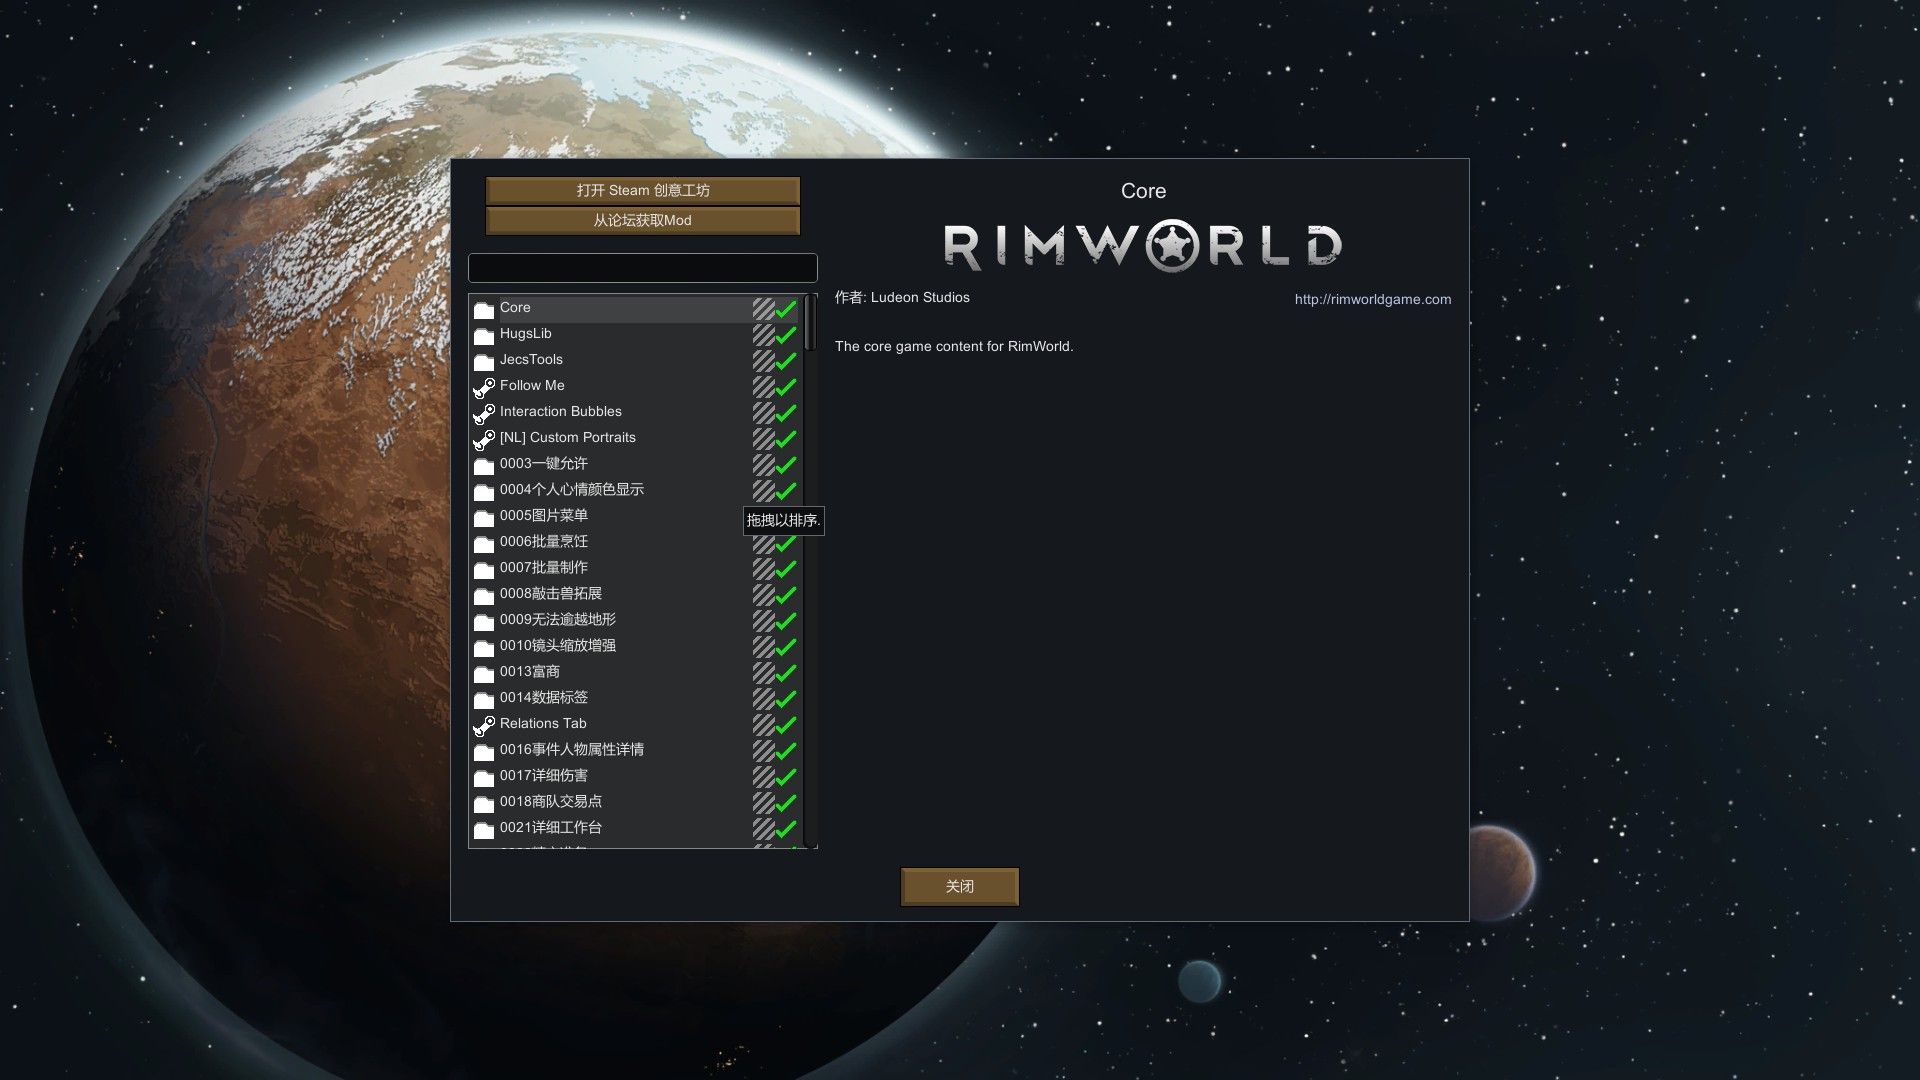
Task: Click drag handle for Follow Me
Action: click(764, 387)
